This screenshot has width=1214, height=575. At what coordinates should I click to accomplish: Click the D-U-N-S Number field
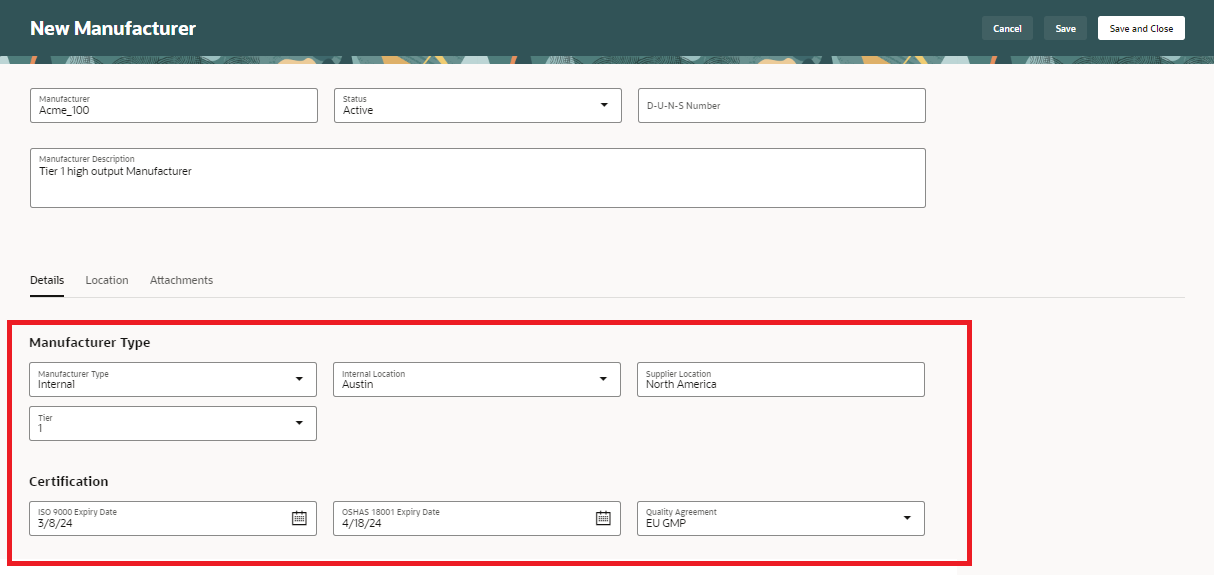pos(782,105)
